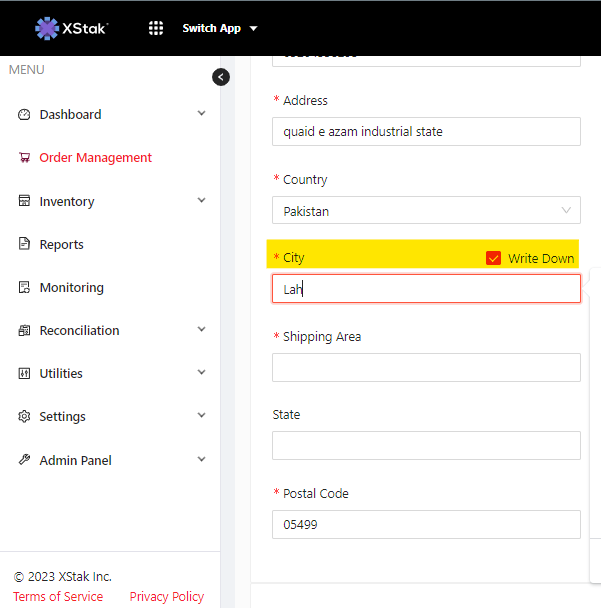Uncheck the Write Down checkbox
This screenshot has height=608, width=601.
pyautogui.click(x=493, y=258)
